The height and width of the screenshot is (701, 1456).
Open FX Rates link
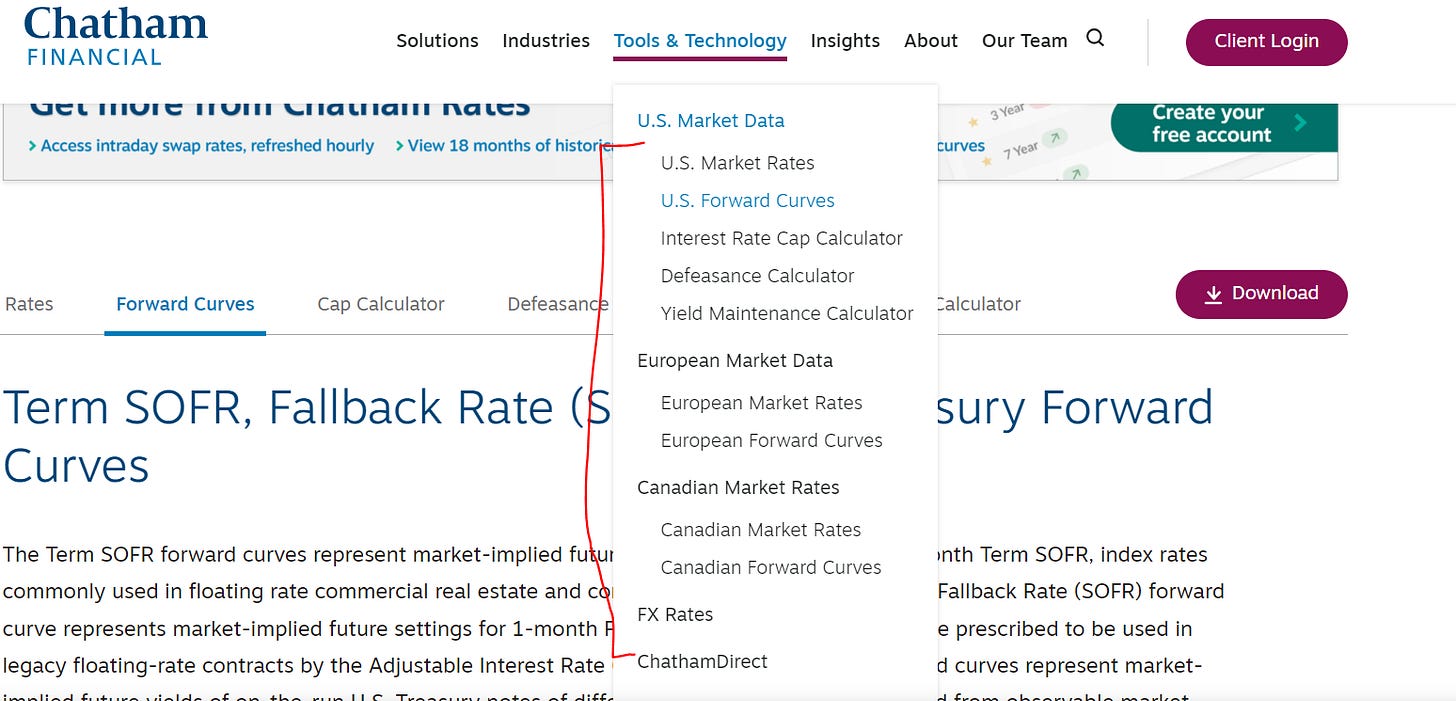[675, 615]
